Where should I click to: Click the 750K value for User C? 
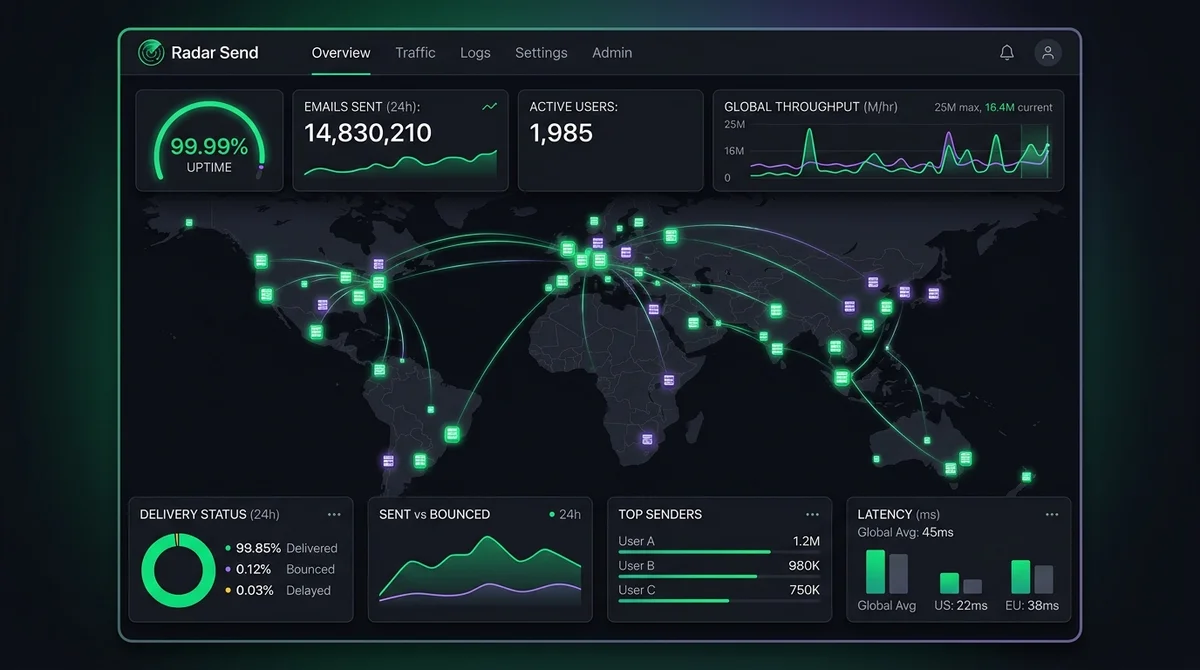point(804,590)
